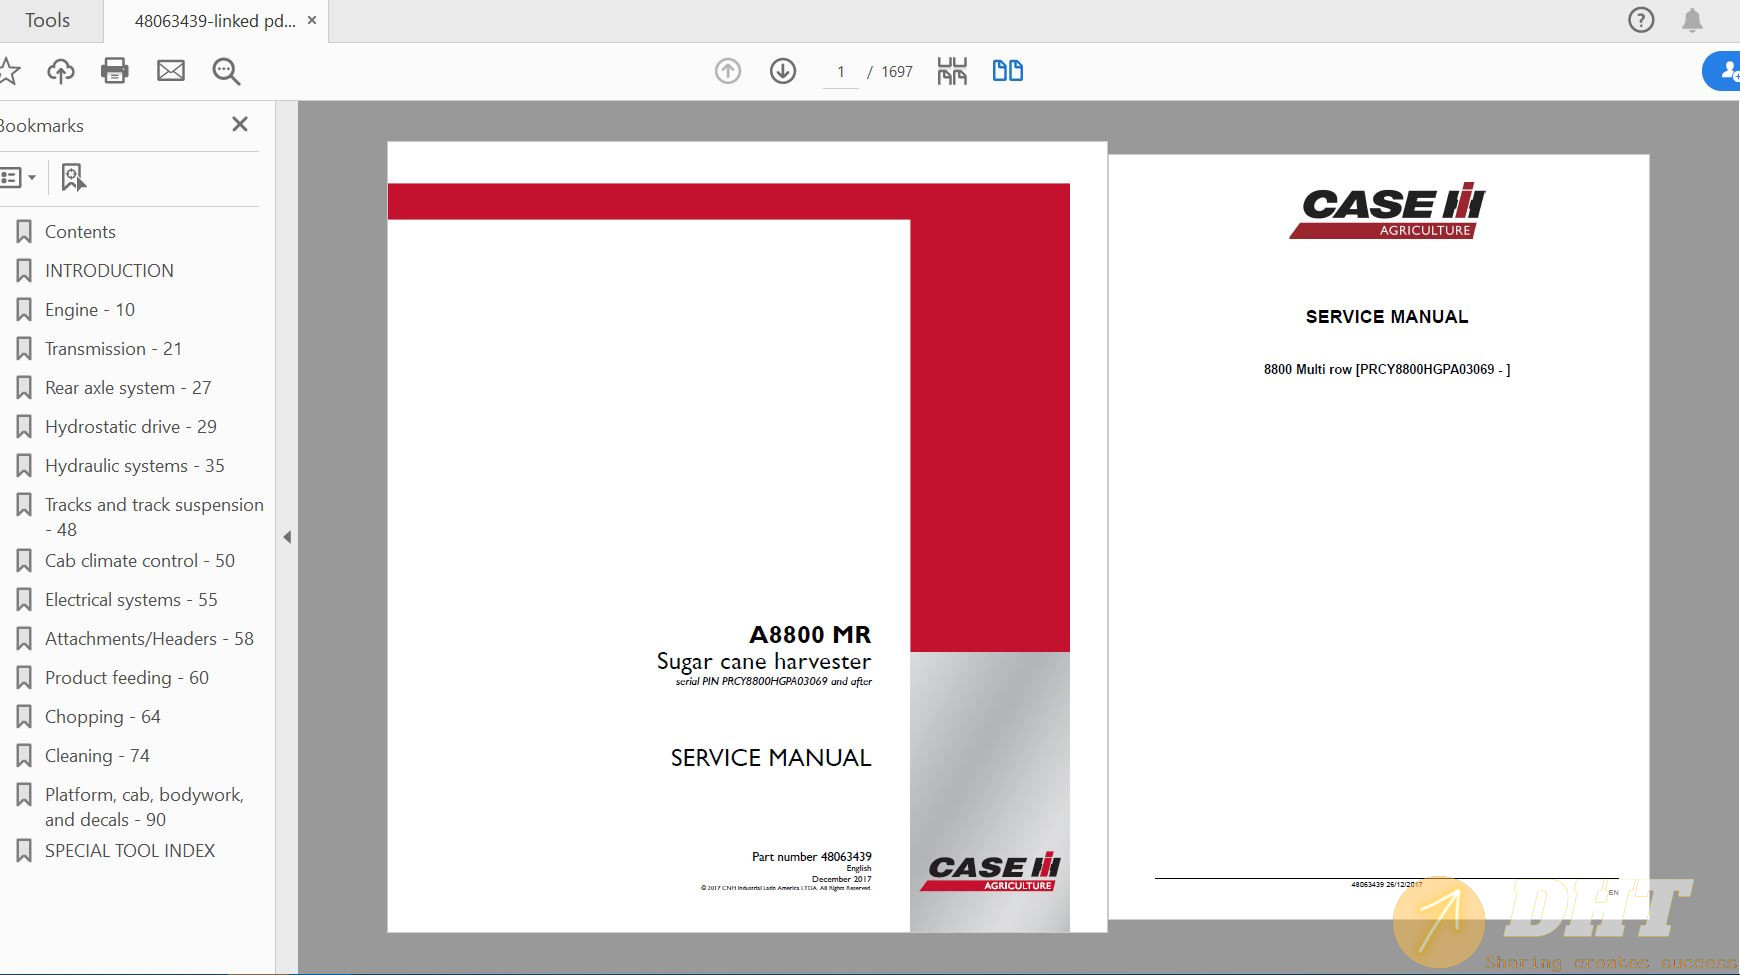Click the page number input field

pyautogui.click(x=842, y=71)
